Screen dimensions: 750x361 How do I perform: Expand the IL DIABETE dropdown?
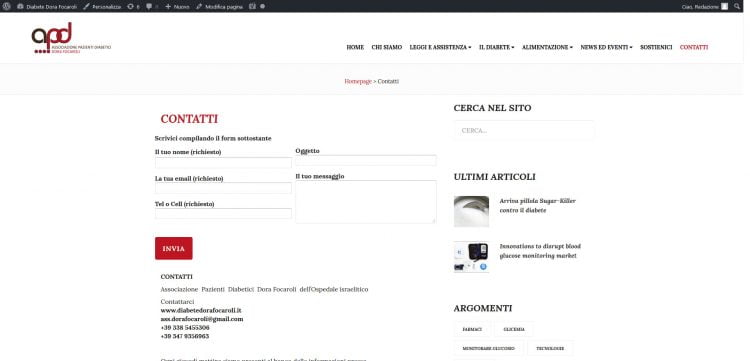[x=496, y=47]
